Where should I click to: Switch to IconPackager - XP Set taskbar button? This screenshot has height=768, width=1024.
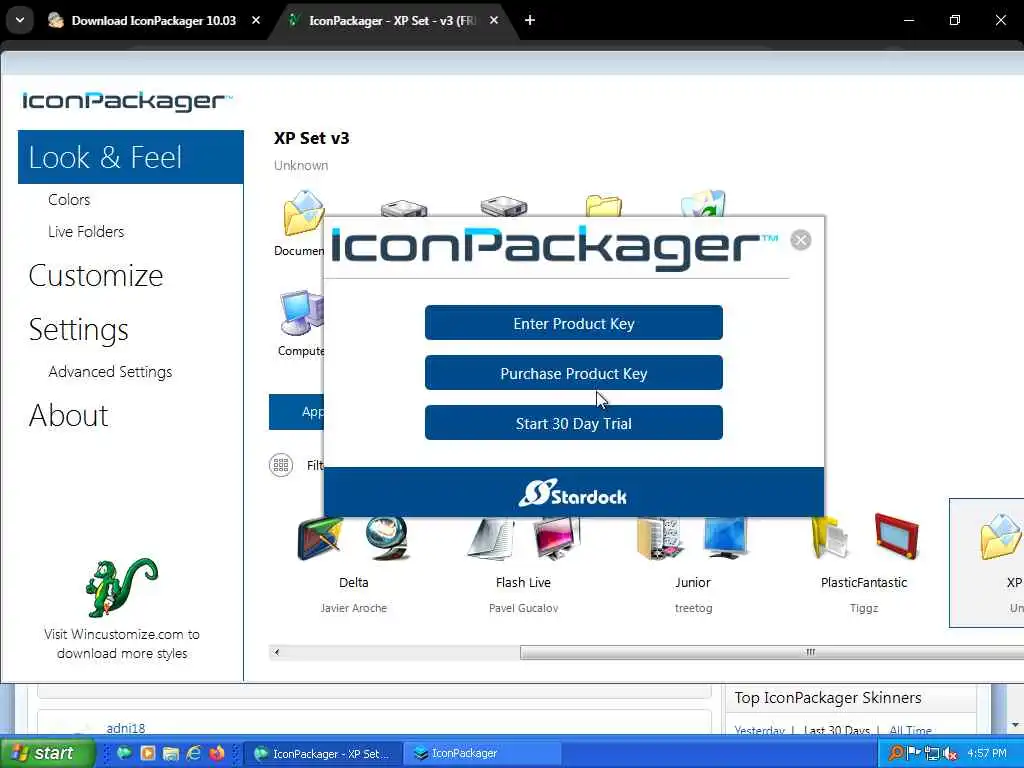(x=321, y=753)
